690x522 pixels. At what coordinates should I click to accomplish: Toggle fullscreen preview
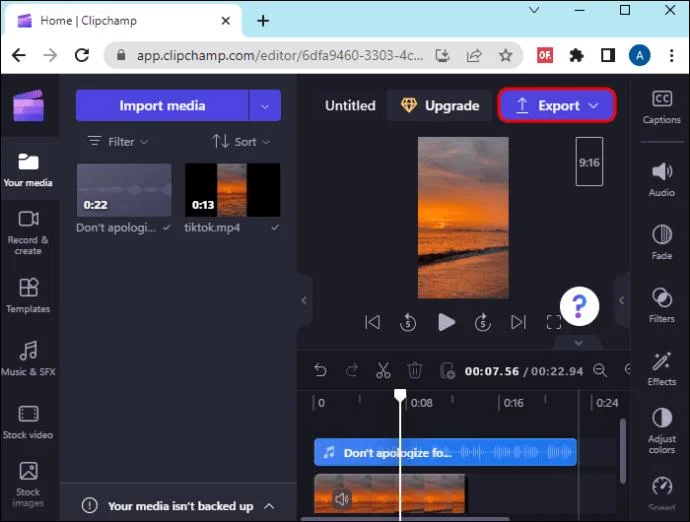click(x=553, y=322)
